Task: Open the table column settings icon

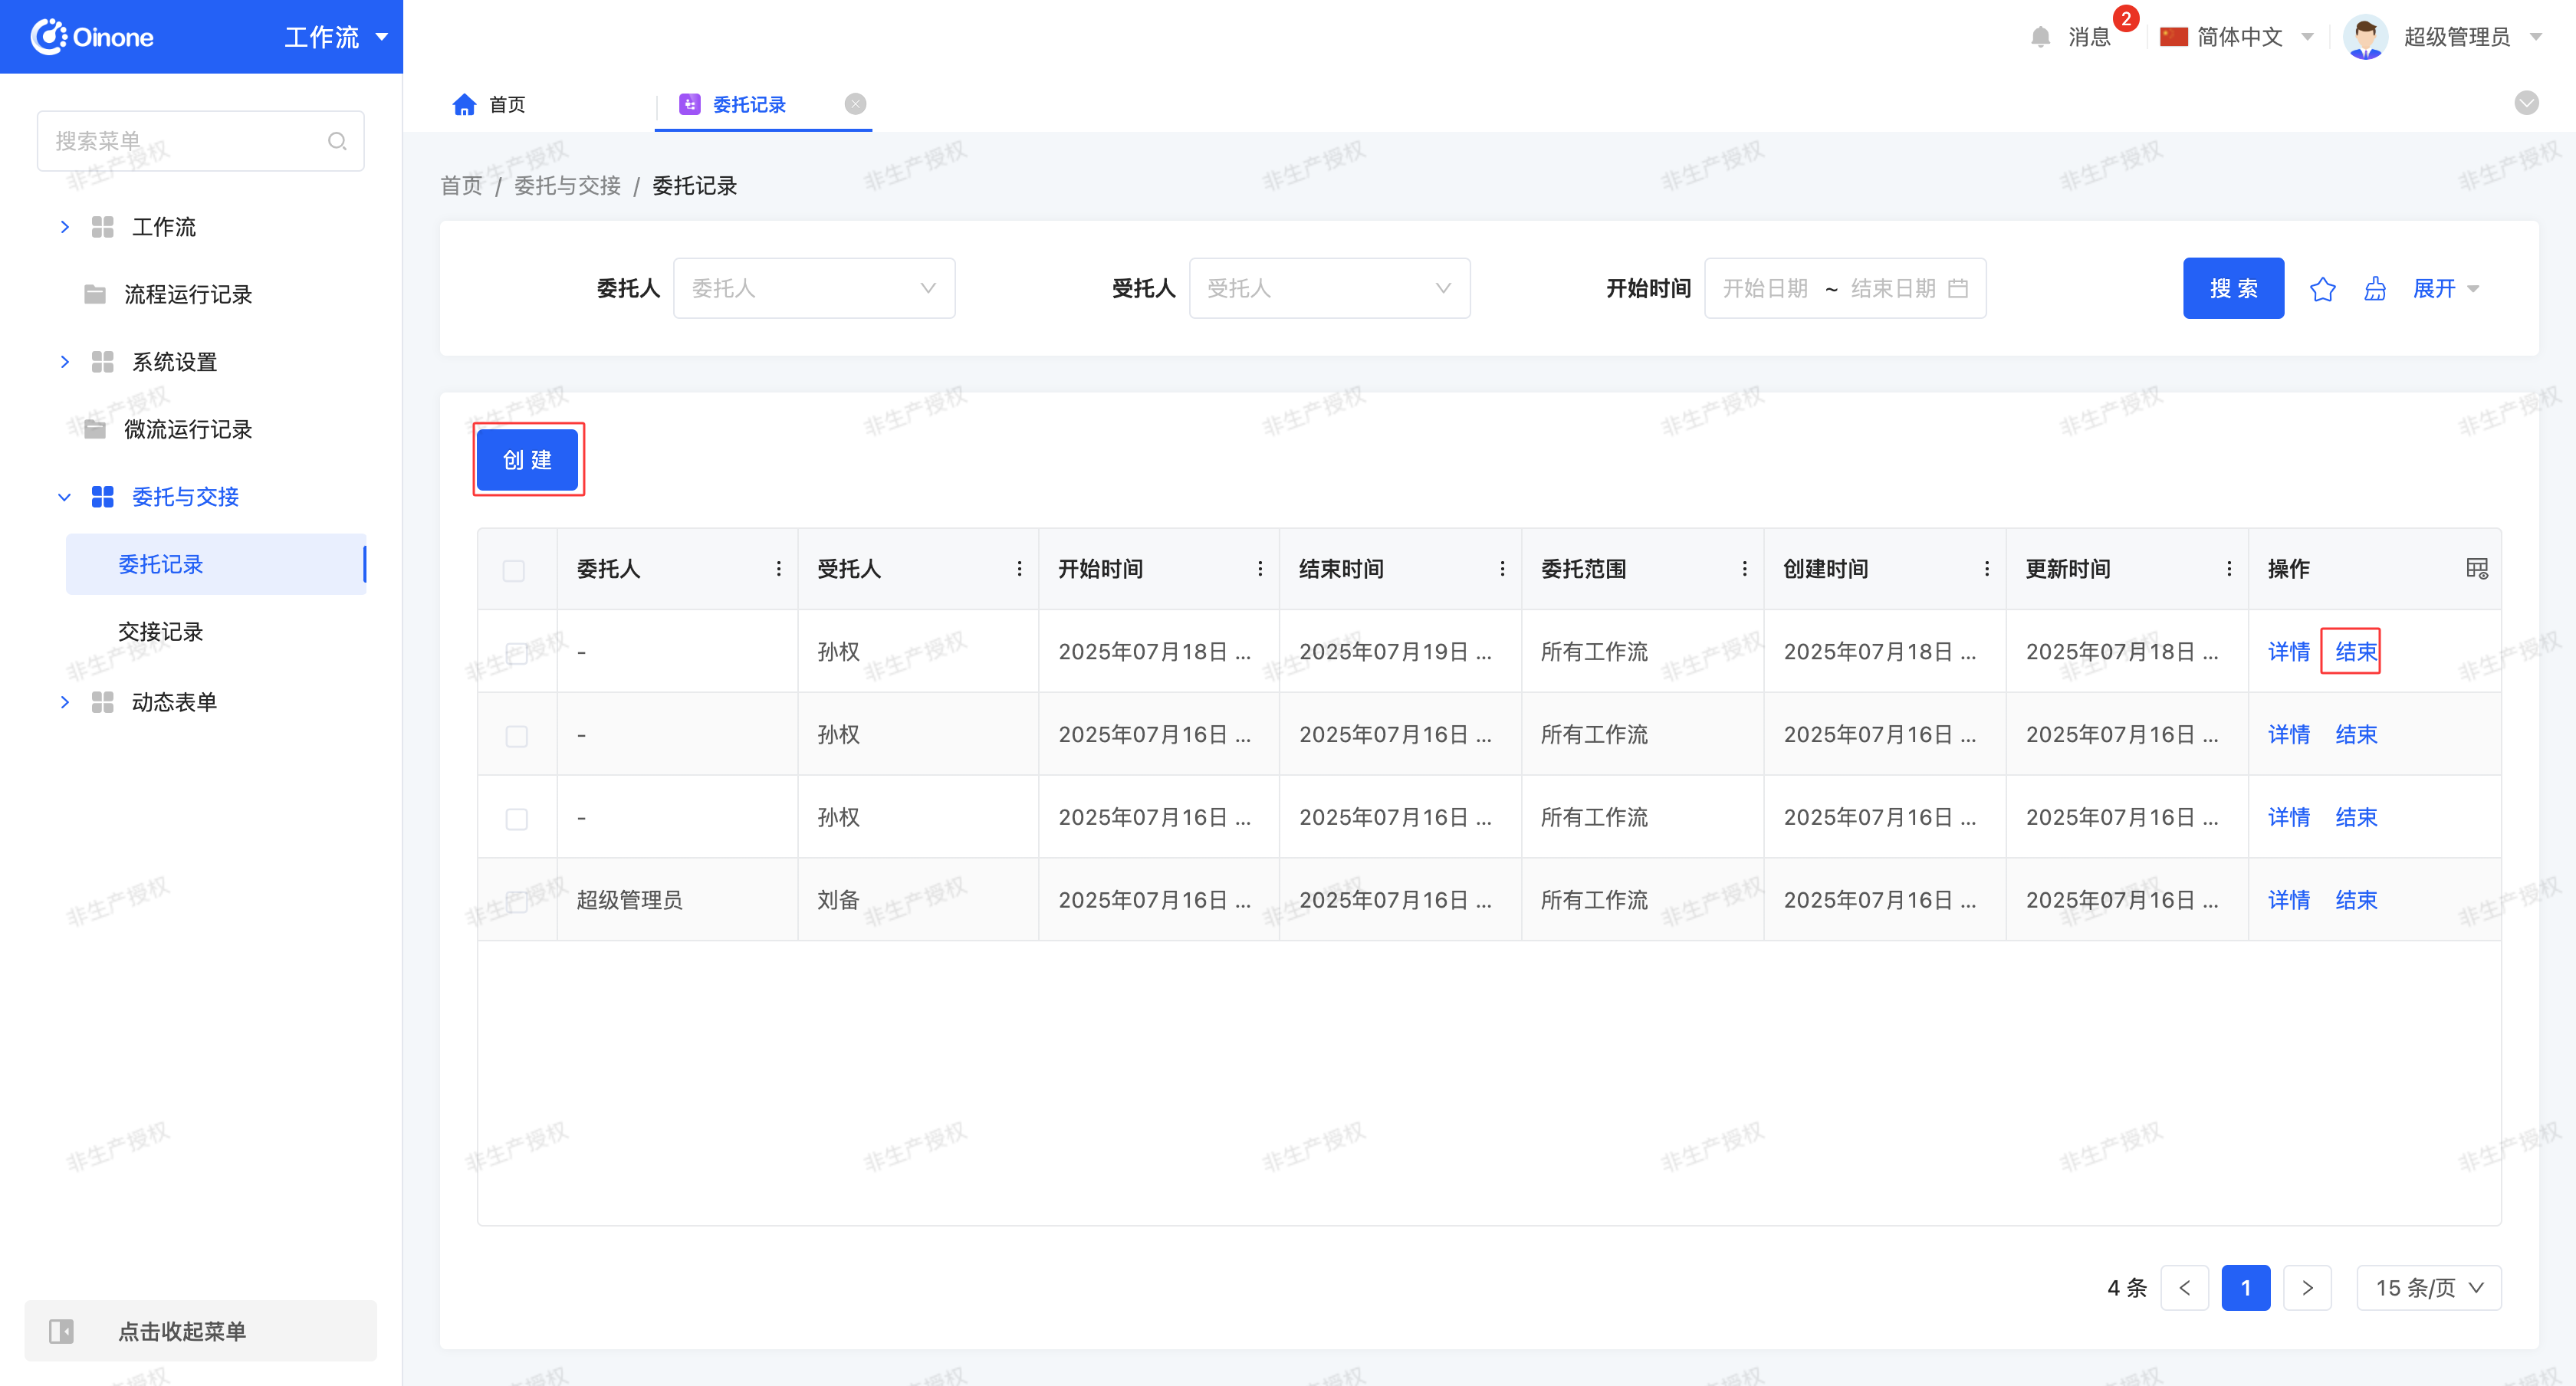Action: point(2476,568)
